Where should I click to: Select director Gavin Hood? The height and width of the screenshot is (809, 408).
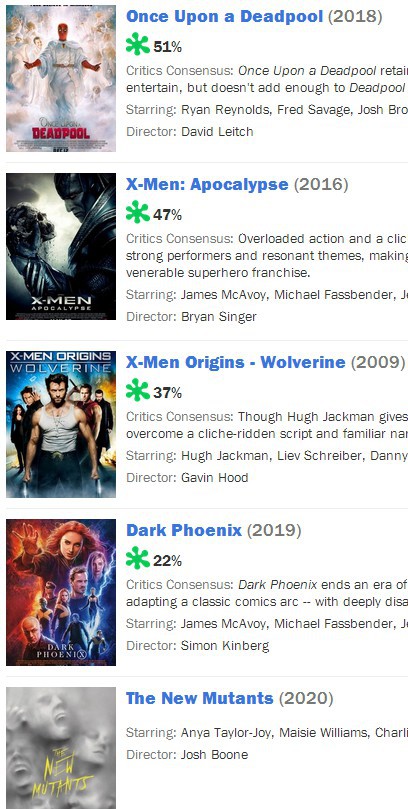[x=215, y=478]
